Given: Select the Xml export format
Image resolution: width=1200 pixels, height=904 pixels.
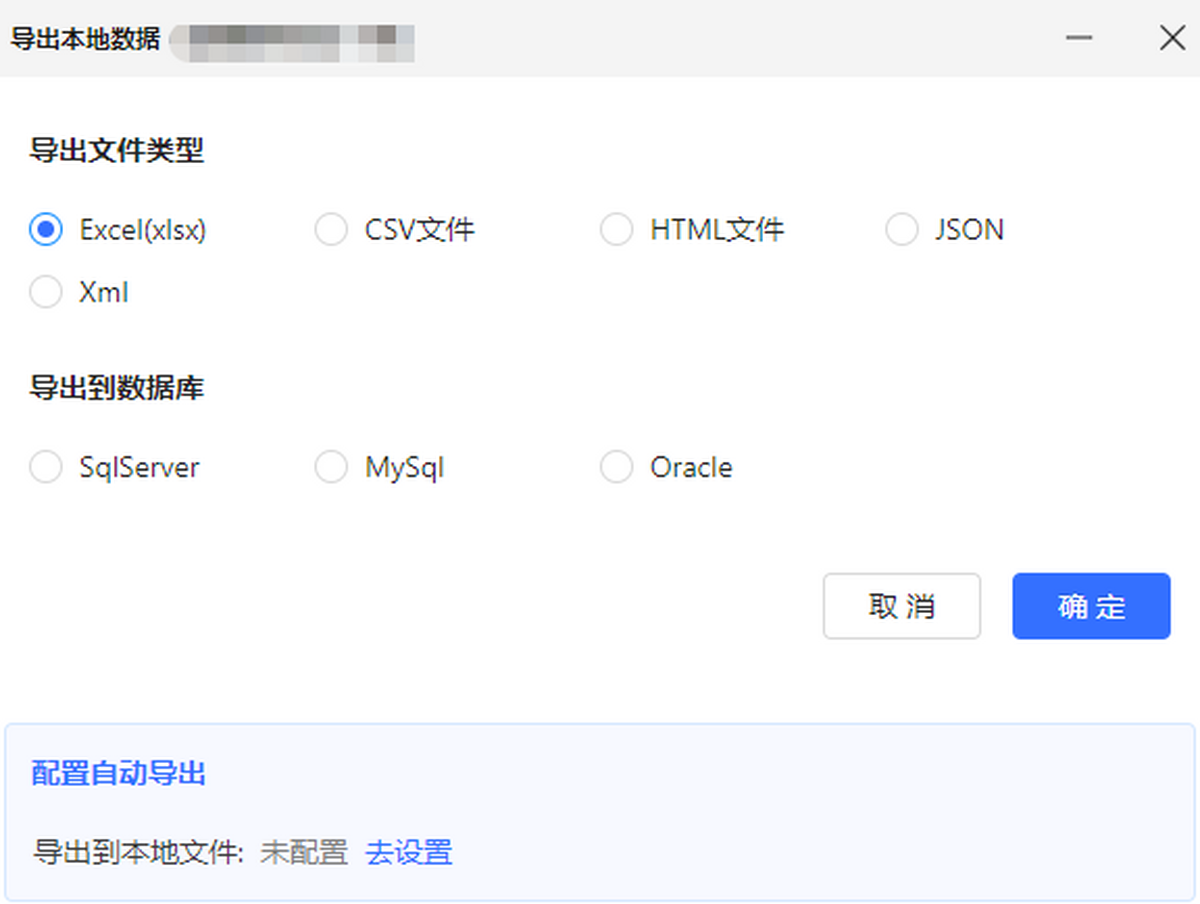Looking at the screenshot, I should (x=45, y=292).
